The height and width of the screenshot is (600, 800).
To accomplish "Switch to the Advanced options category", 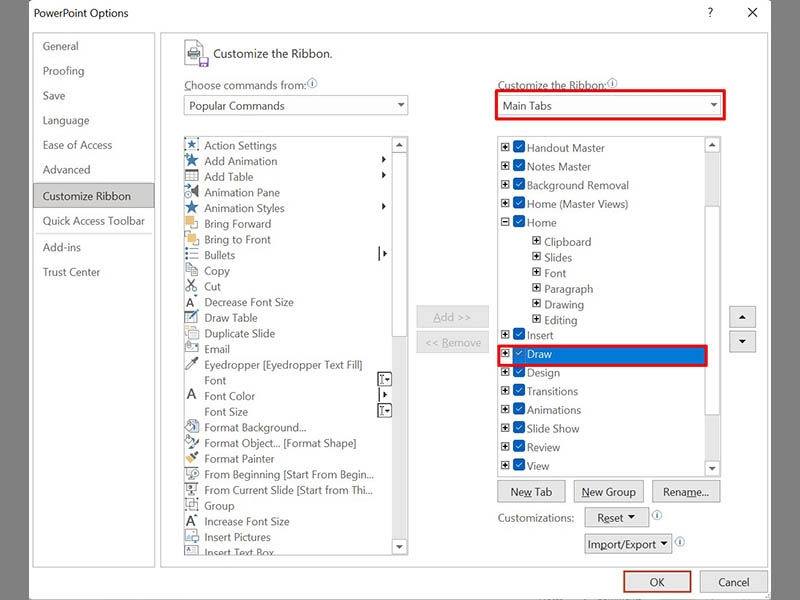I will (x=66, y=170).
